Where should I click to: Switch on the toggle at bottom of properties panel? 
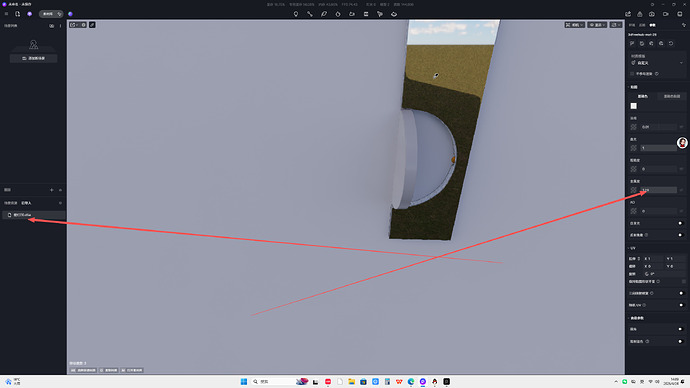(681, 341)
